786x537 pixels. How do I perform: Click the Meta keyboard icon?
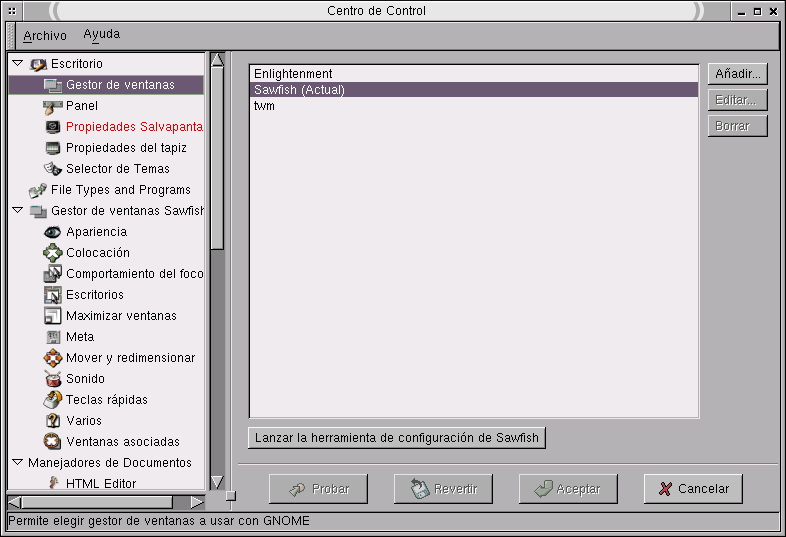tap(53, 337)
